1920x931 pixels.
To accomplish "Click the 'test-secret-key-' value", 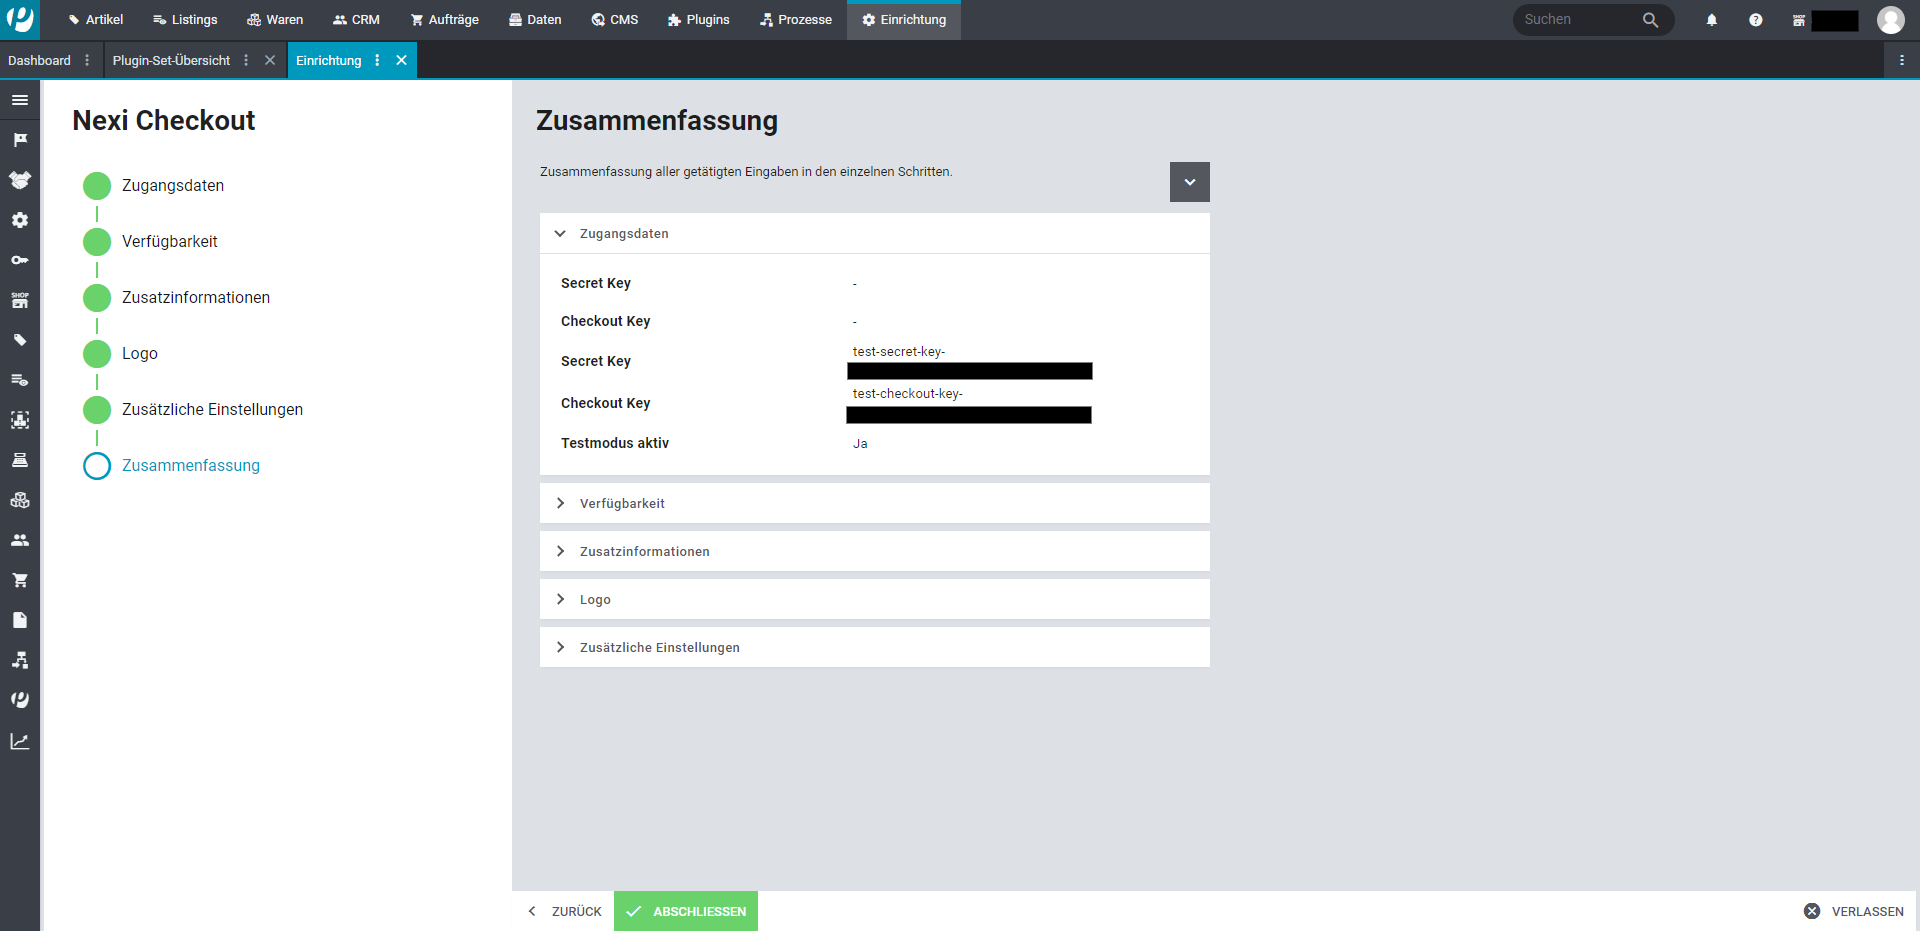I will 899,352.
